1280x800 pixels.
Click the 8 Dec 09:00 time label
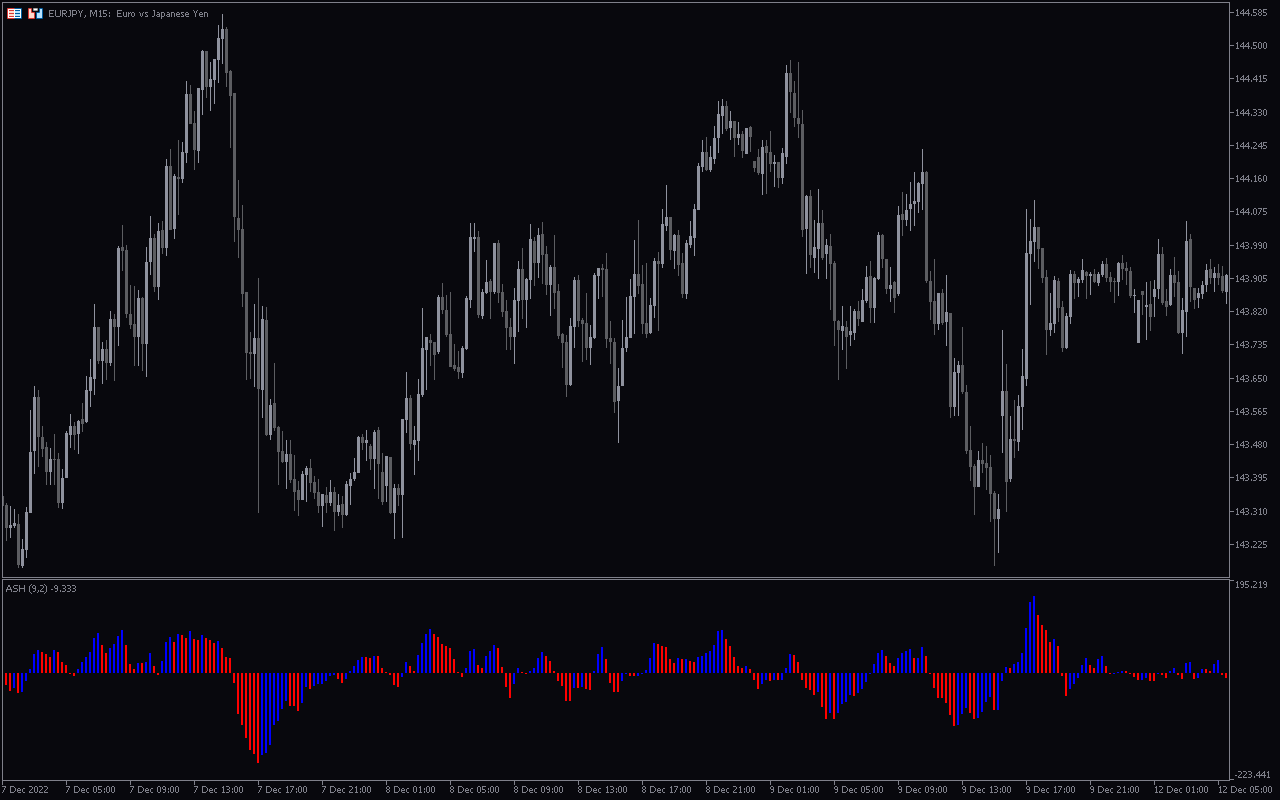[x=538, y=789]
